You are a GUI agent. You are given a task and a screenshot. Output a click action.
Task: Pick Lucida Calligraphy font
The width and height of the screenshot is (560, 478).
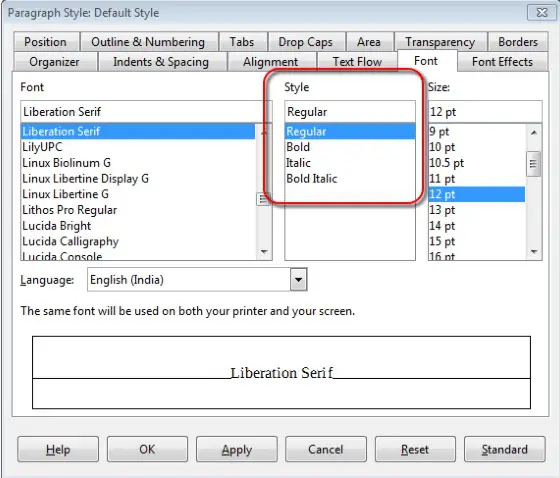(x=138, y=241)
